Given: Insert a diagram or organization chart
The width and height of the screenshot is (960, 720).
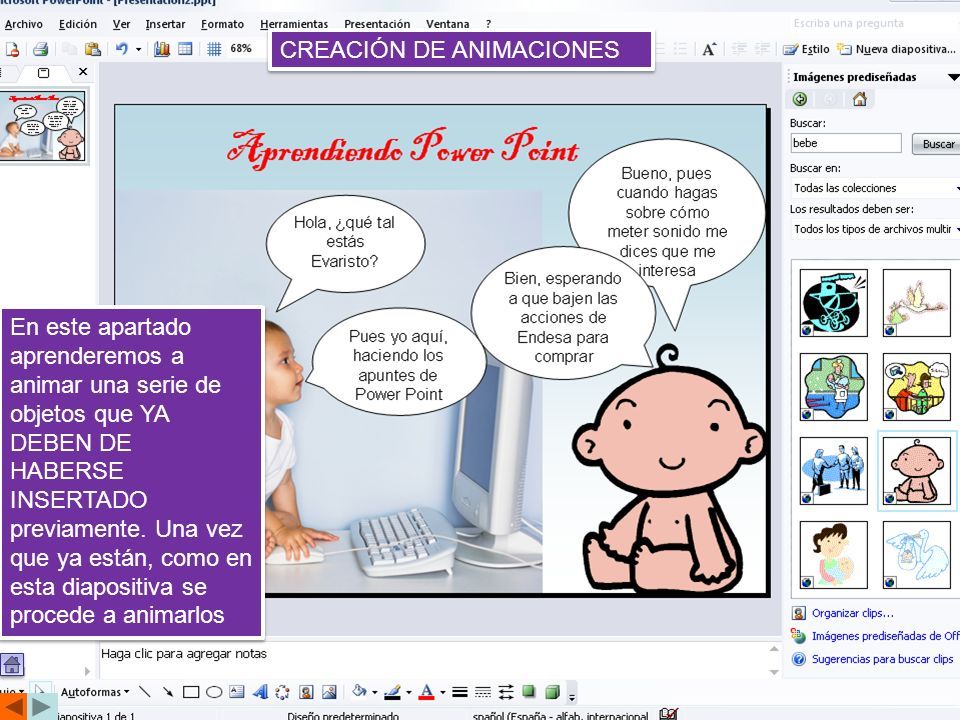Looking at the screenshot, I should 282,692.
